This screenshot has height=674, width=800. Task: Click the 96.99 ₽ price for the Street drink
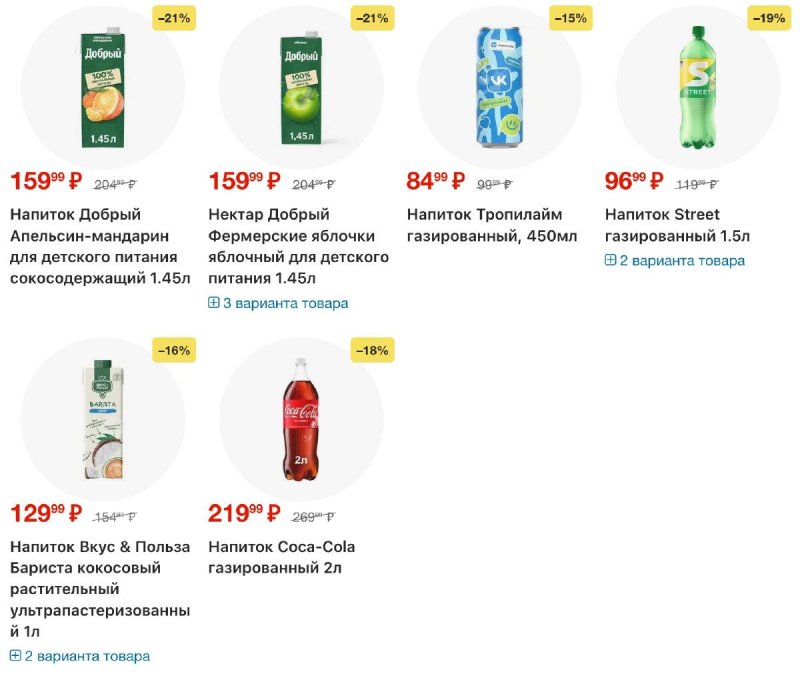point(634,181)
